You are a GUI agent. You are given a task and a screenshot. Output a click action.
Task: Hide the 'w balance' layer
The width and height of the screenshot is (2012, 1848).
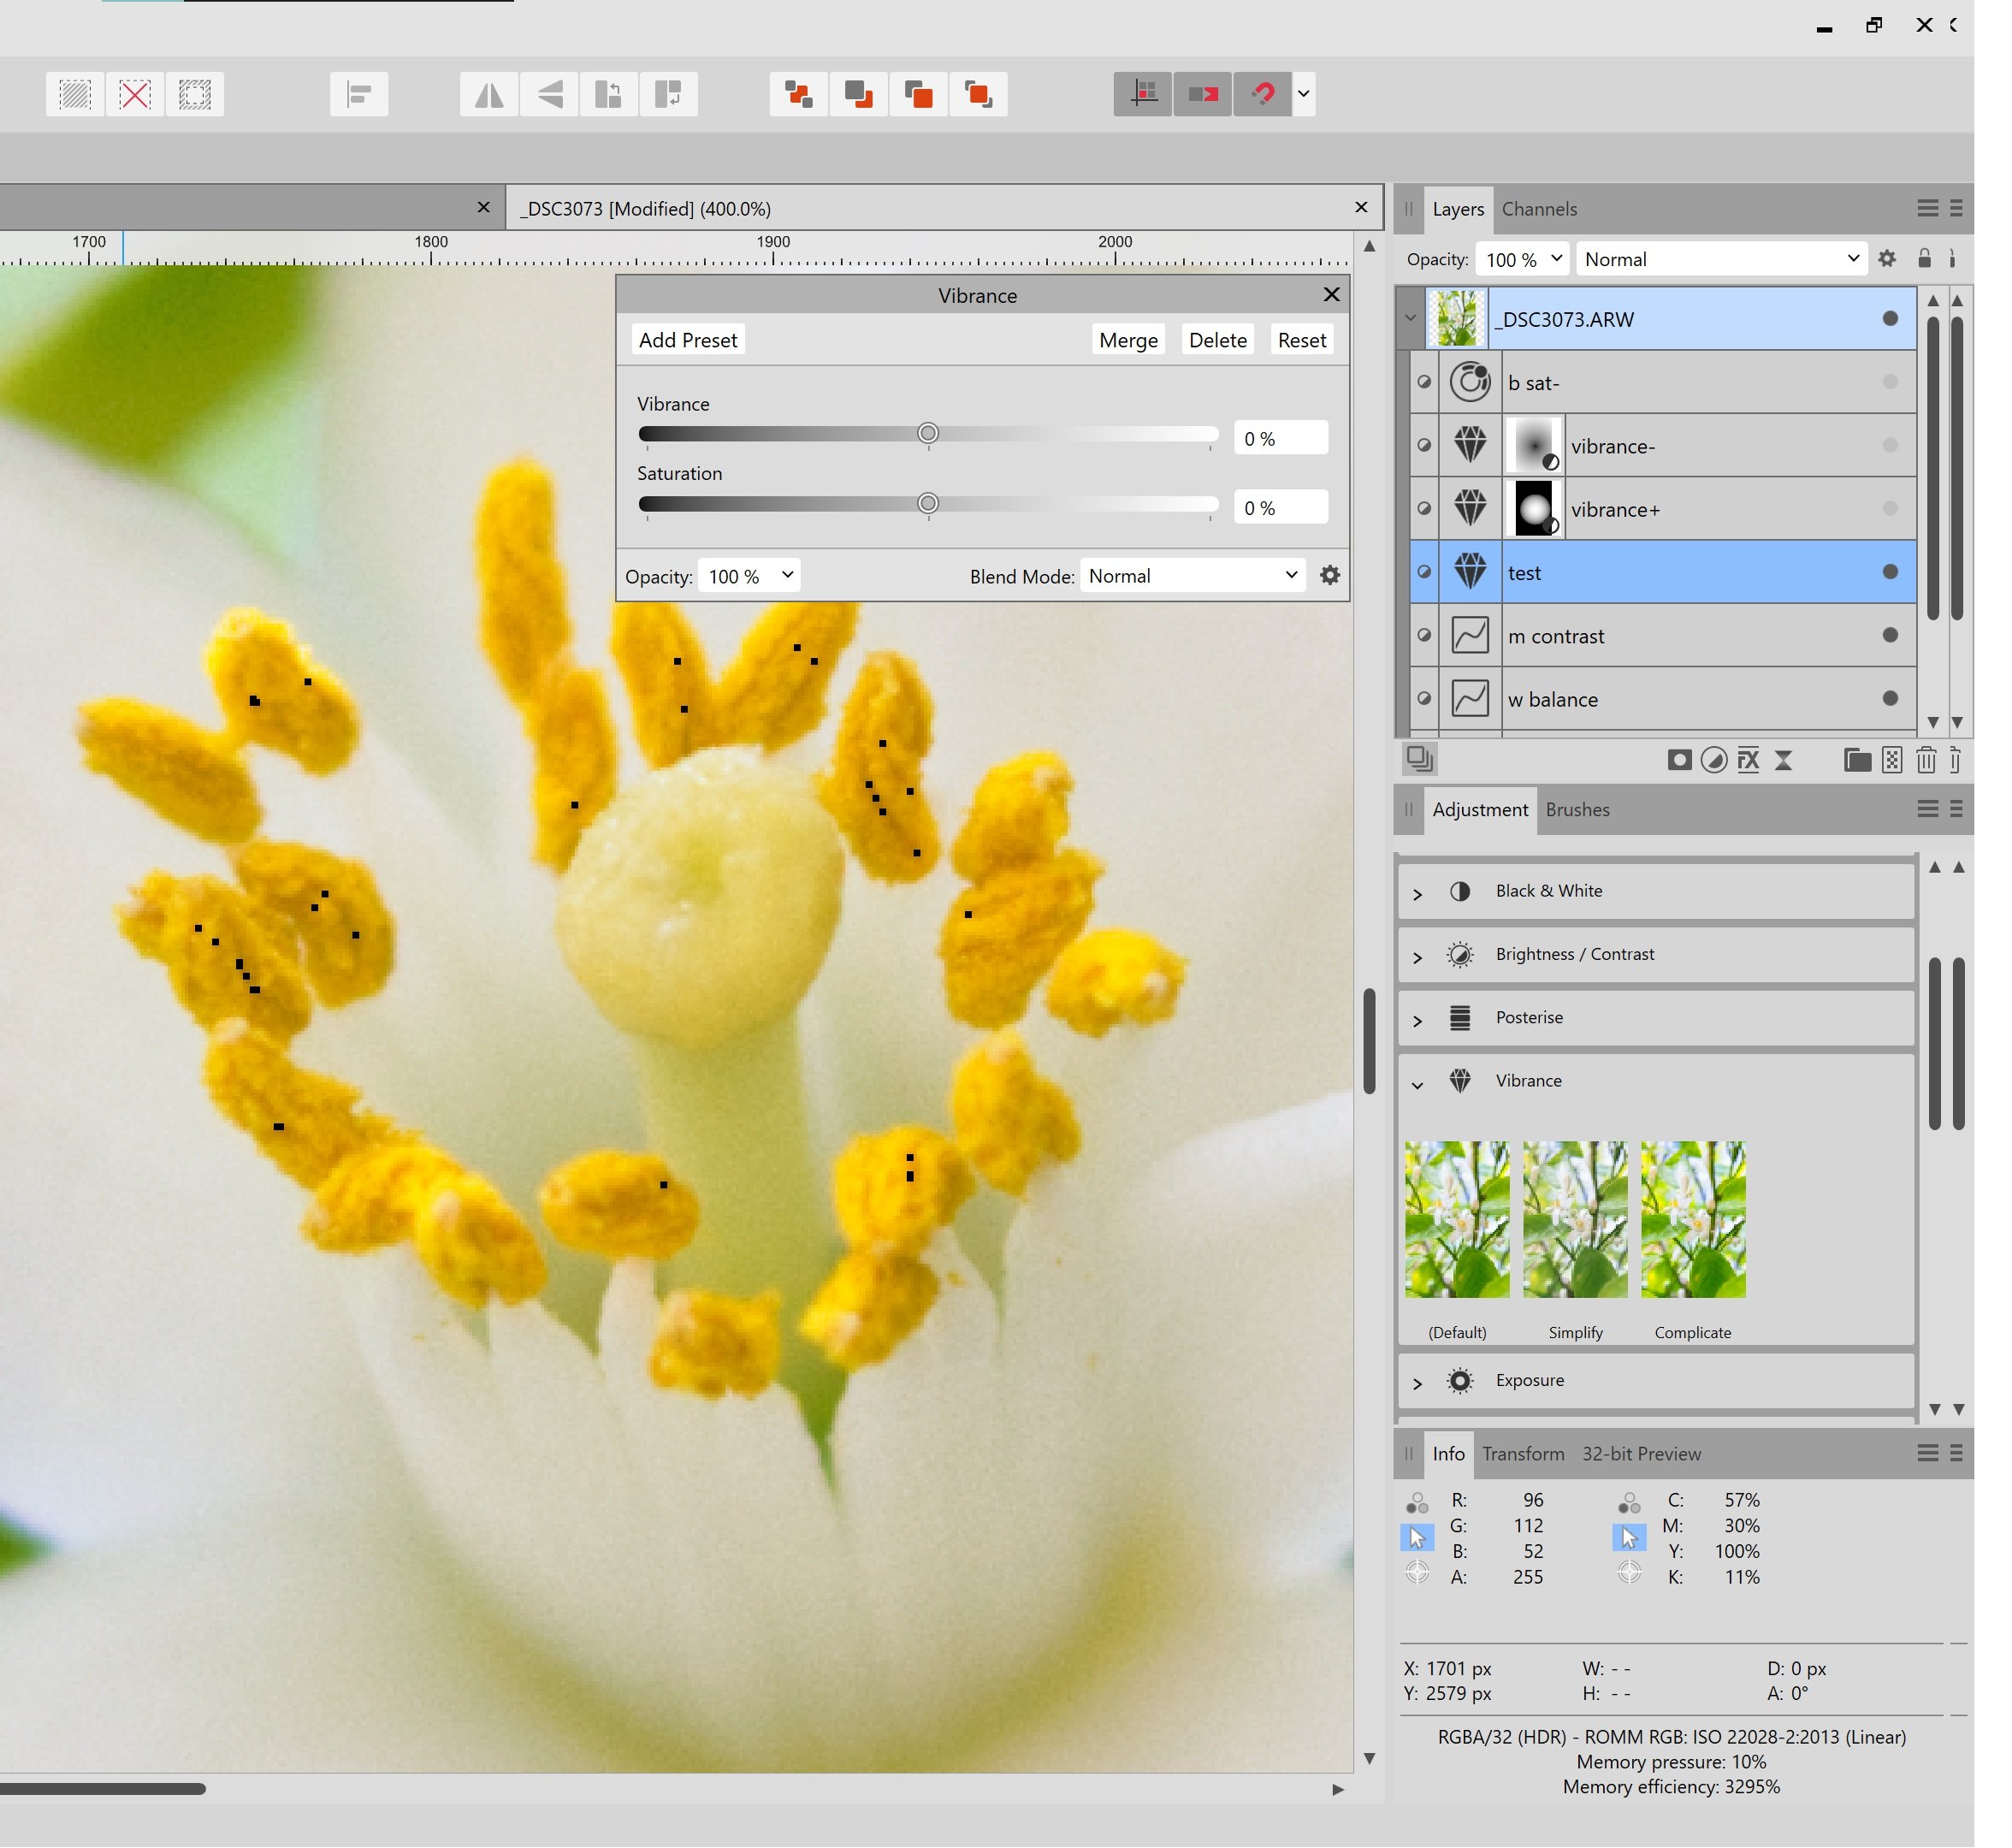point(1890,698)
